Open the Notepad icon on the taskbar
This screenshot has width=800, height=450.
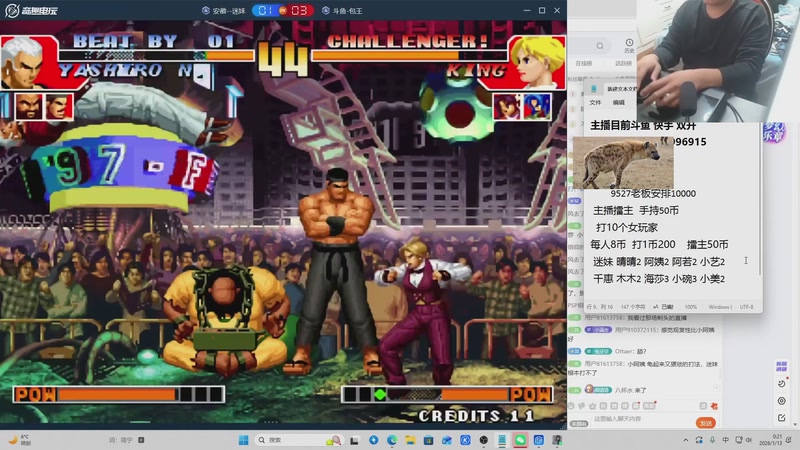502,440
